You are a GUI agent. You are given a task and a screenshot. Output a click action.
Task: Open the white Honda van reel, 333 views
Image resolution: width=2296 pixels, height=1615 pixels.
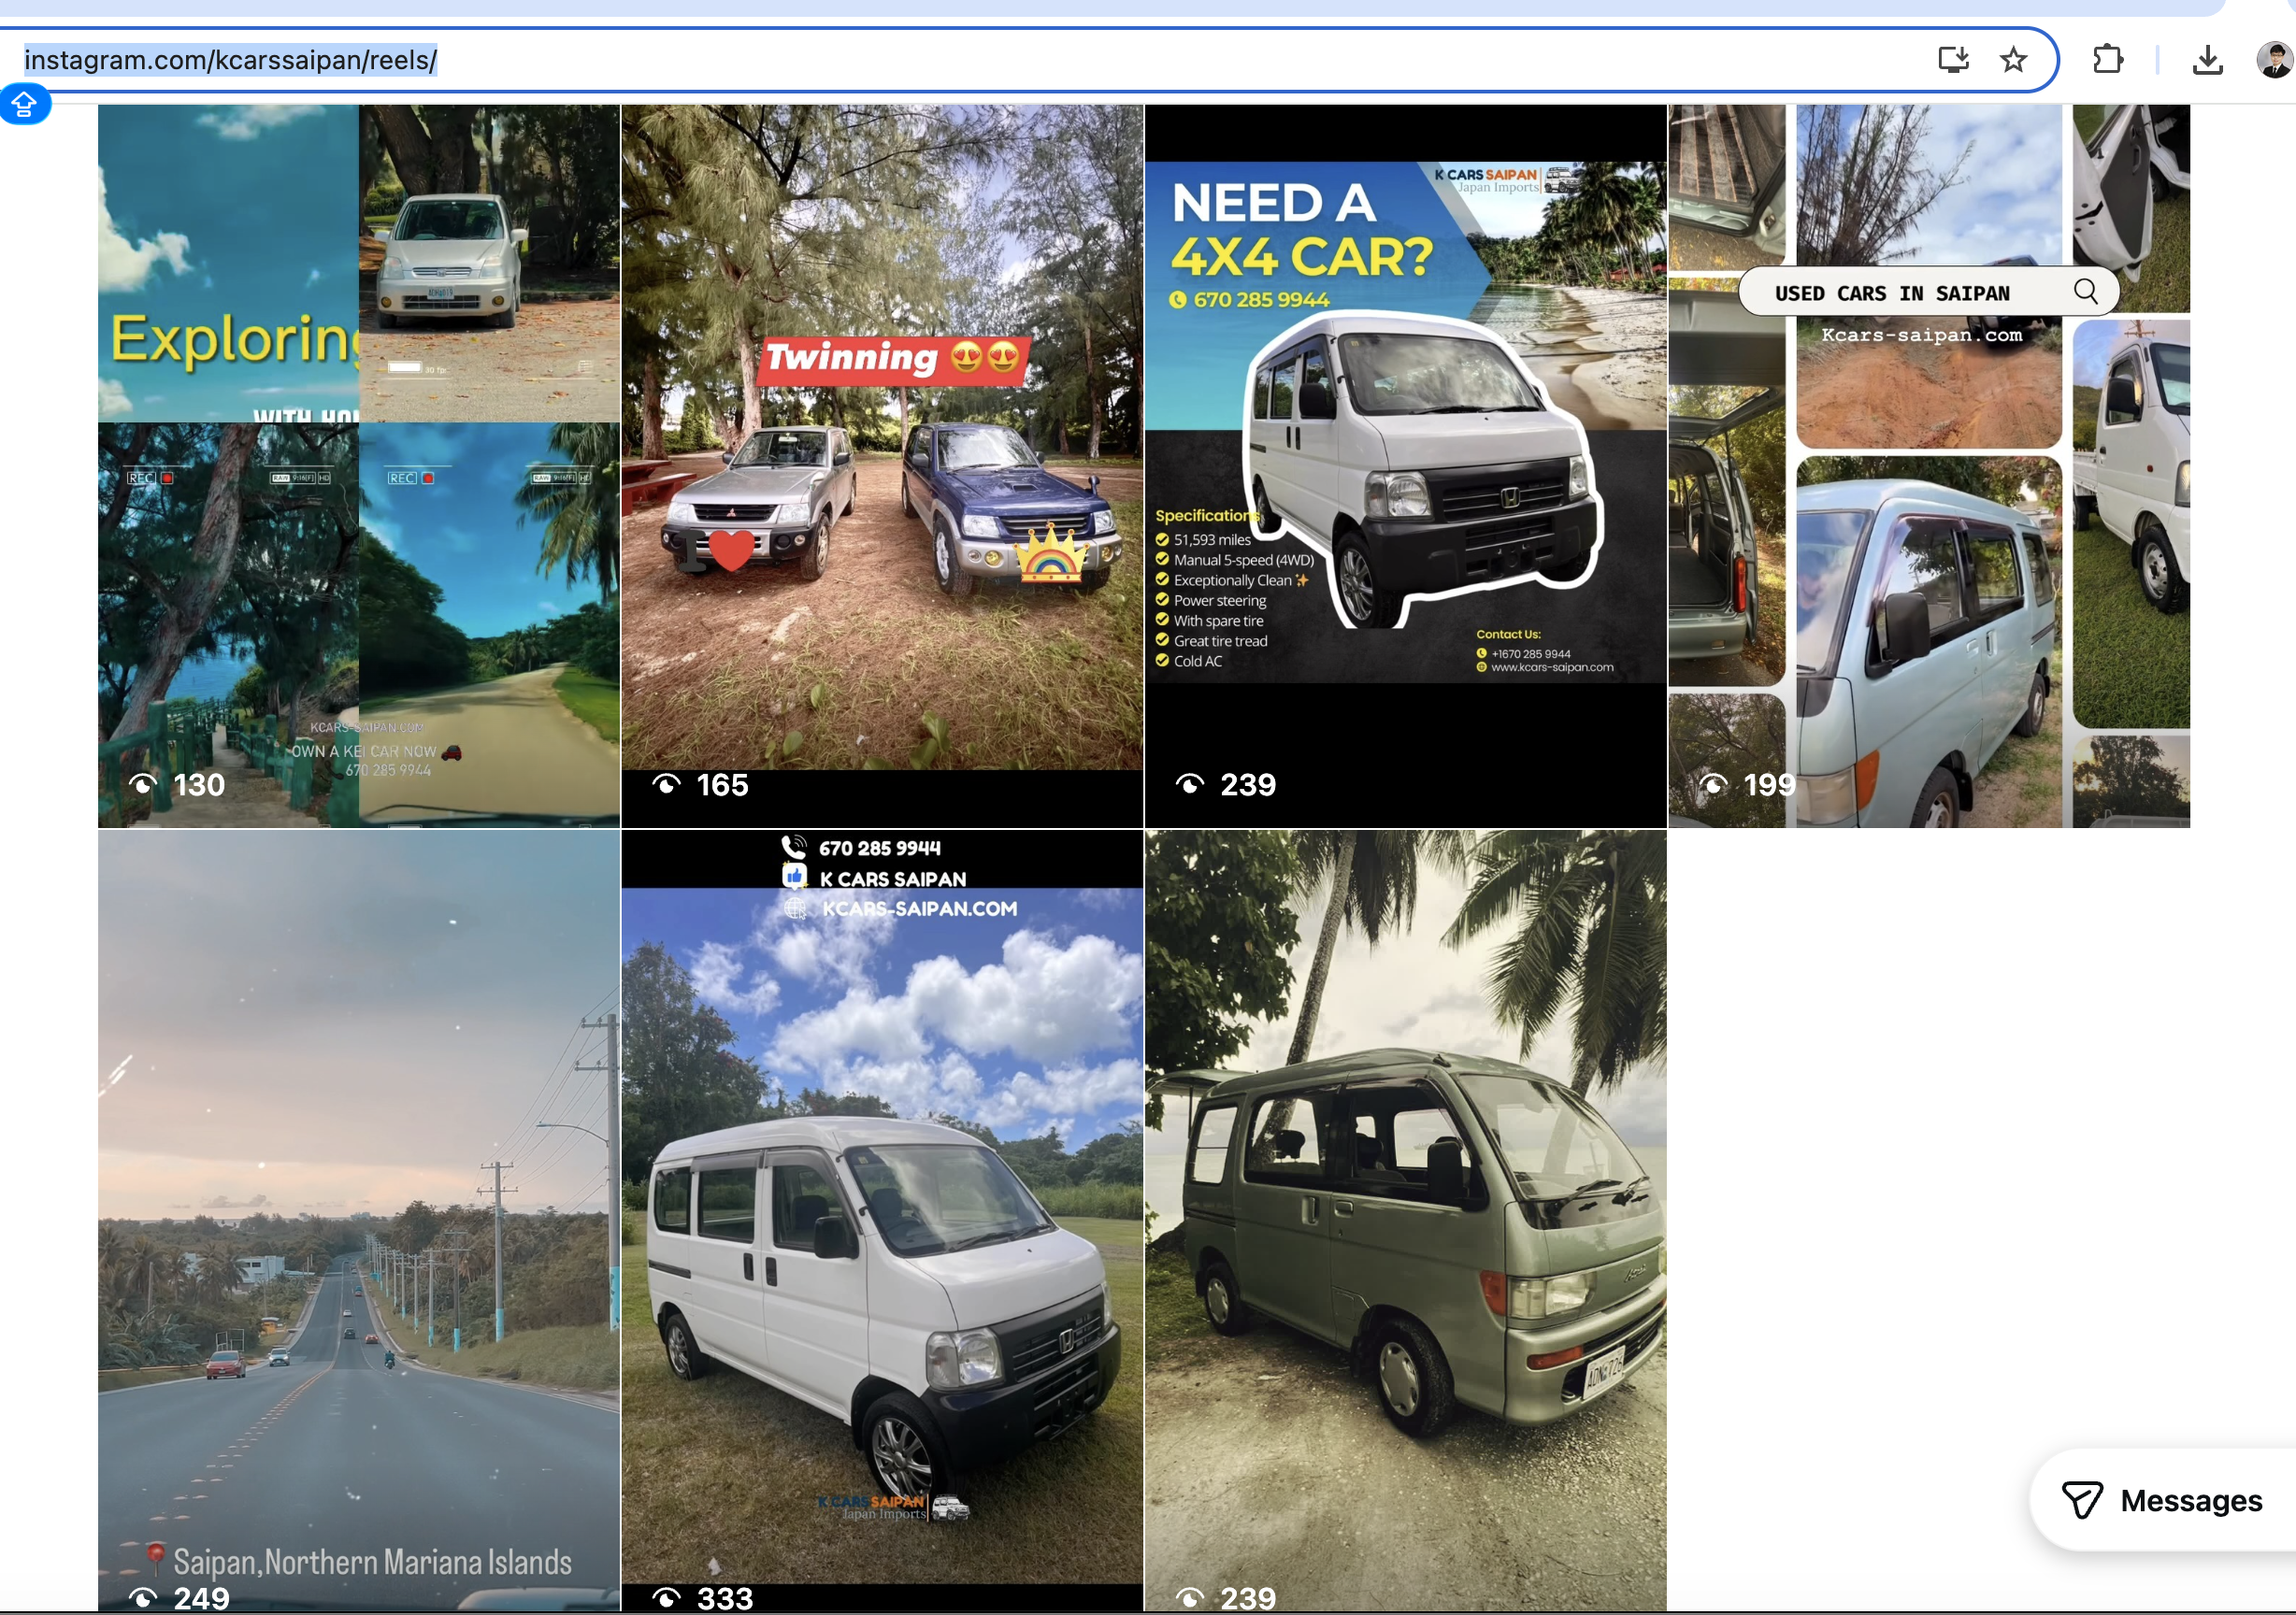tap(881, 1250)
